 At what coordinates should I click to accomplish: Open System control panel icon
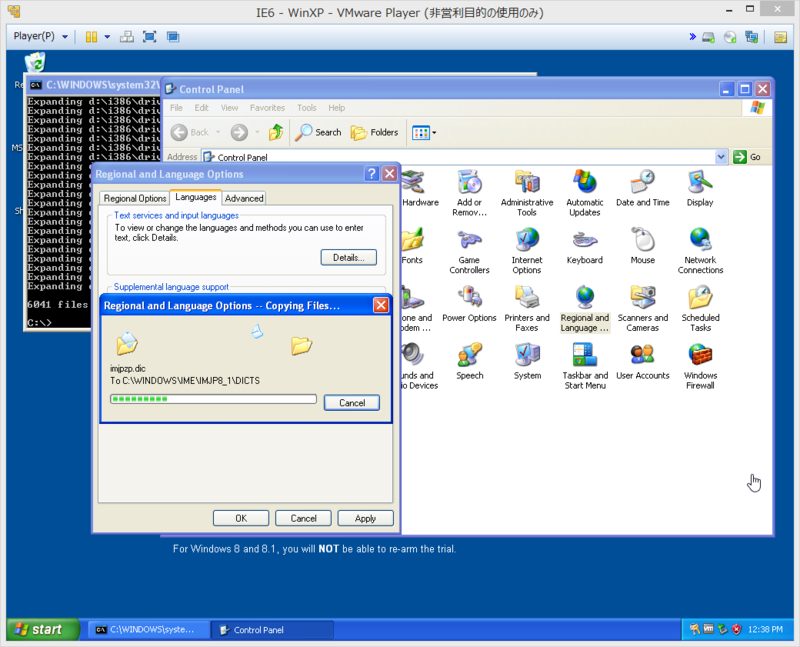click(x=527, y=361)
